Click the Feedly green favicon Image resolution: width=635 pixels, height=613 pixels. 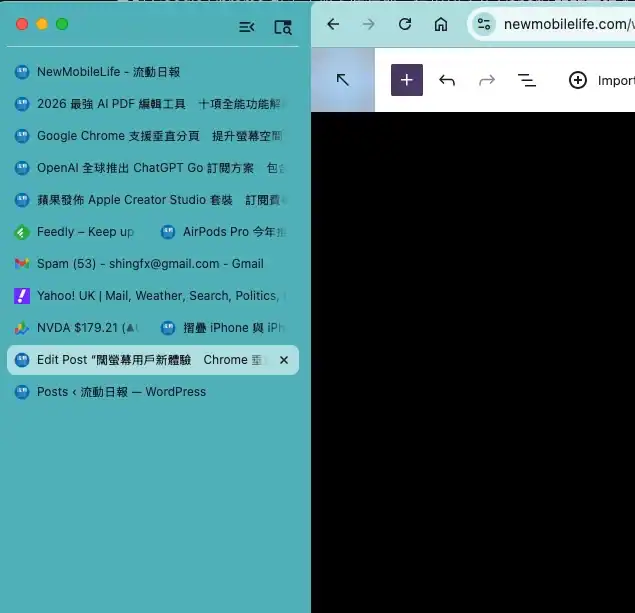click(x=22, y=232)
